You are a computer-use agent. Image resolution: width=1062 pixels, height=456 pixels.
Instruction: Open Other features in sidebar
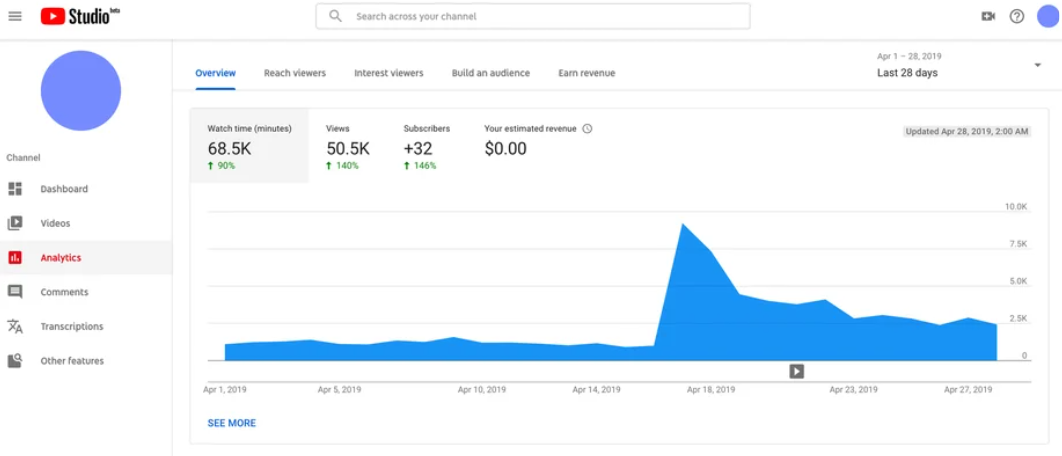click(71, 361)
